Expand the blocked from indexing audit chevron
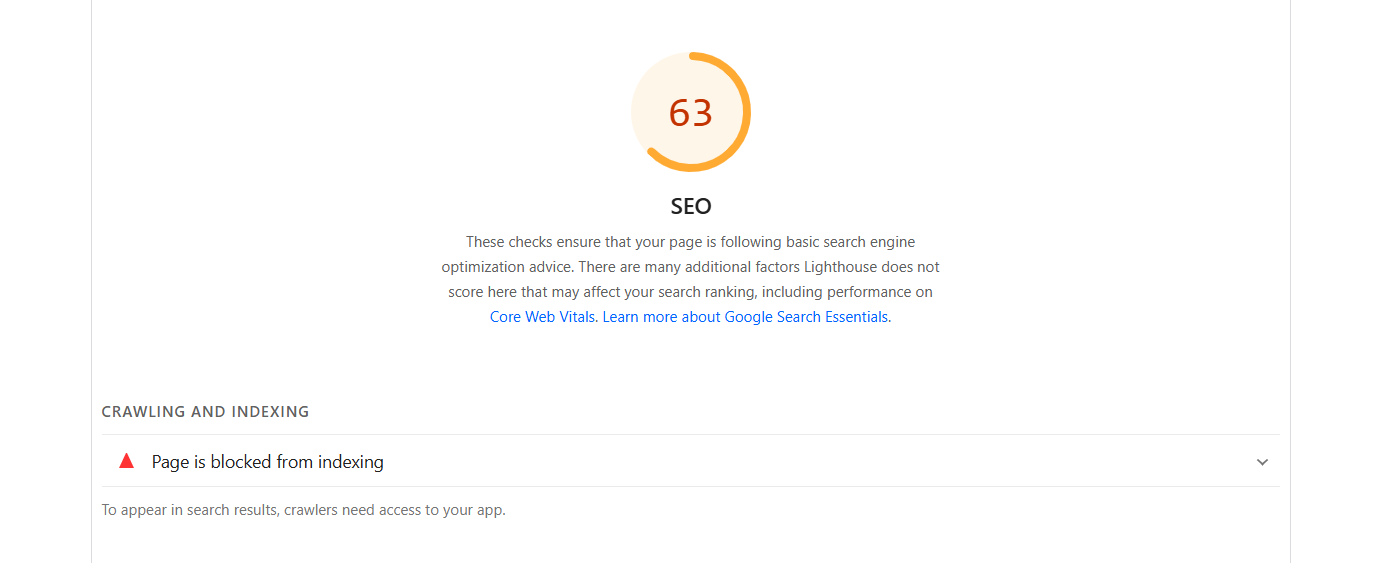The height and width of the screenshot is (563, 1395). click(1262, 462)
